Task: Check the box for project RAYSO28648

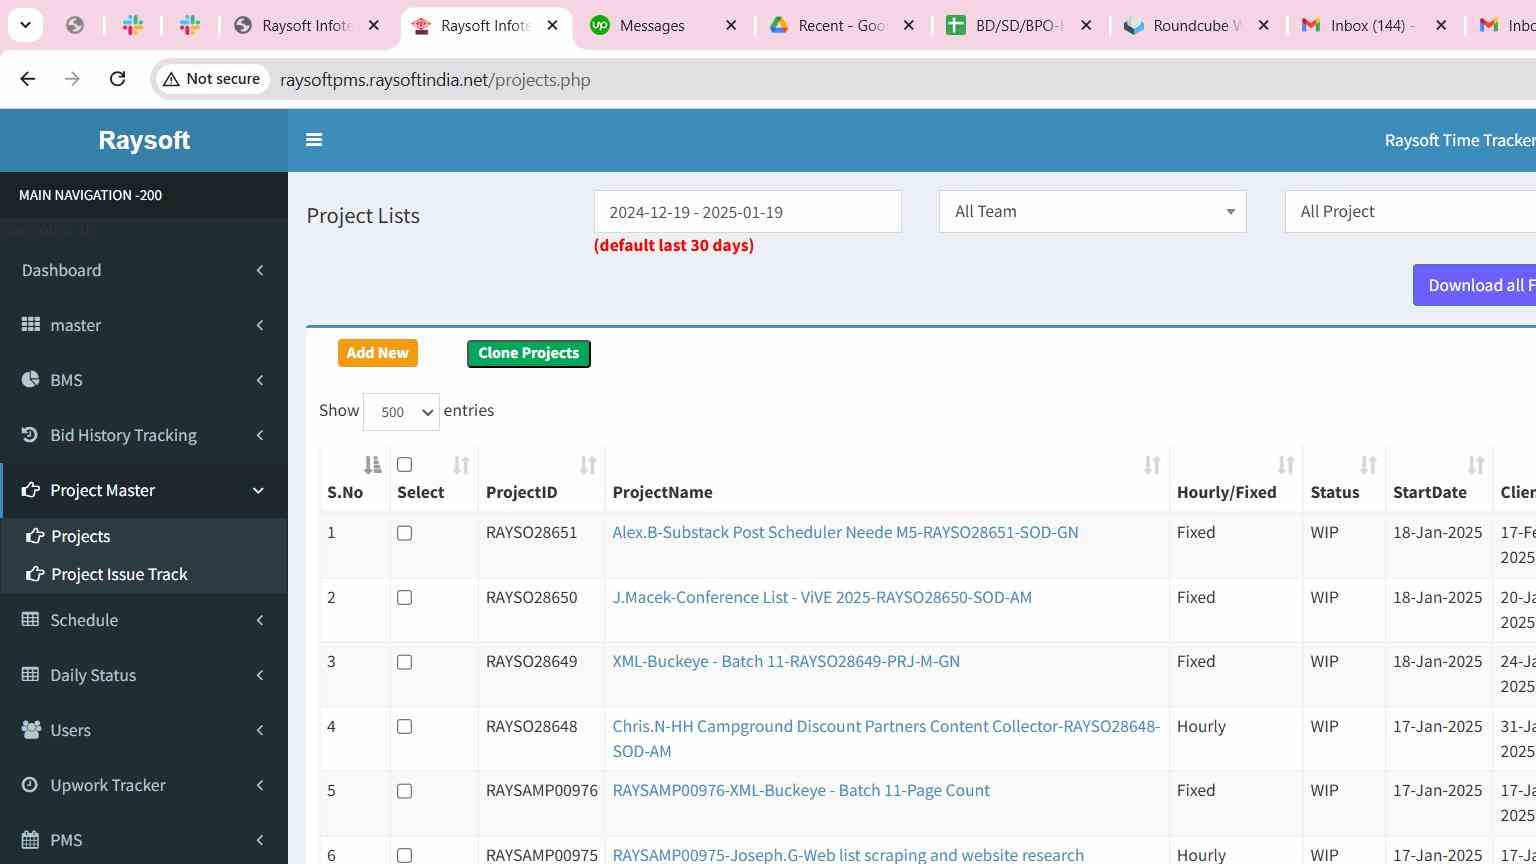Action: (x=404, y=727)
